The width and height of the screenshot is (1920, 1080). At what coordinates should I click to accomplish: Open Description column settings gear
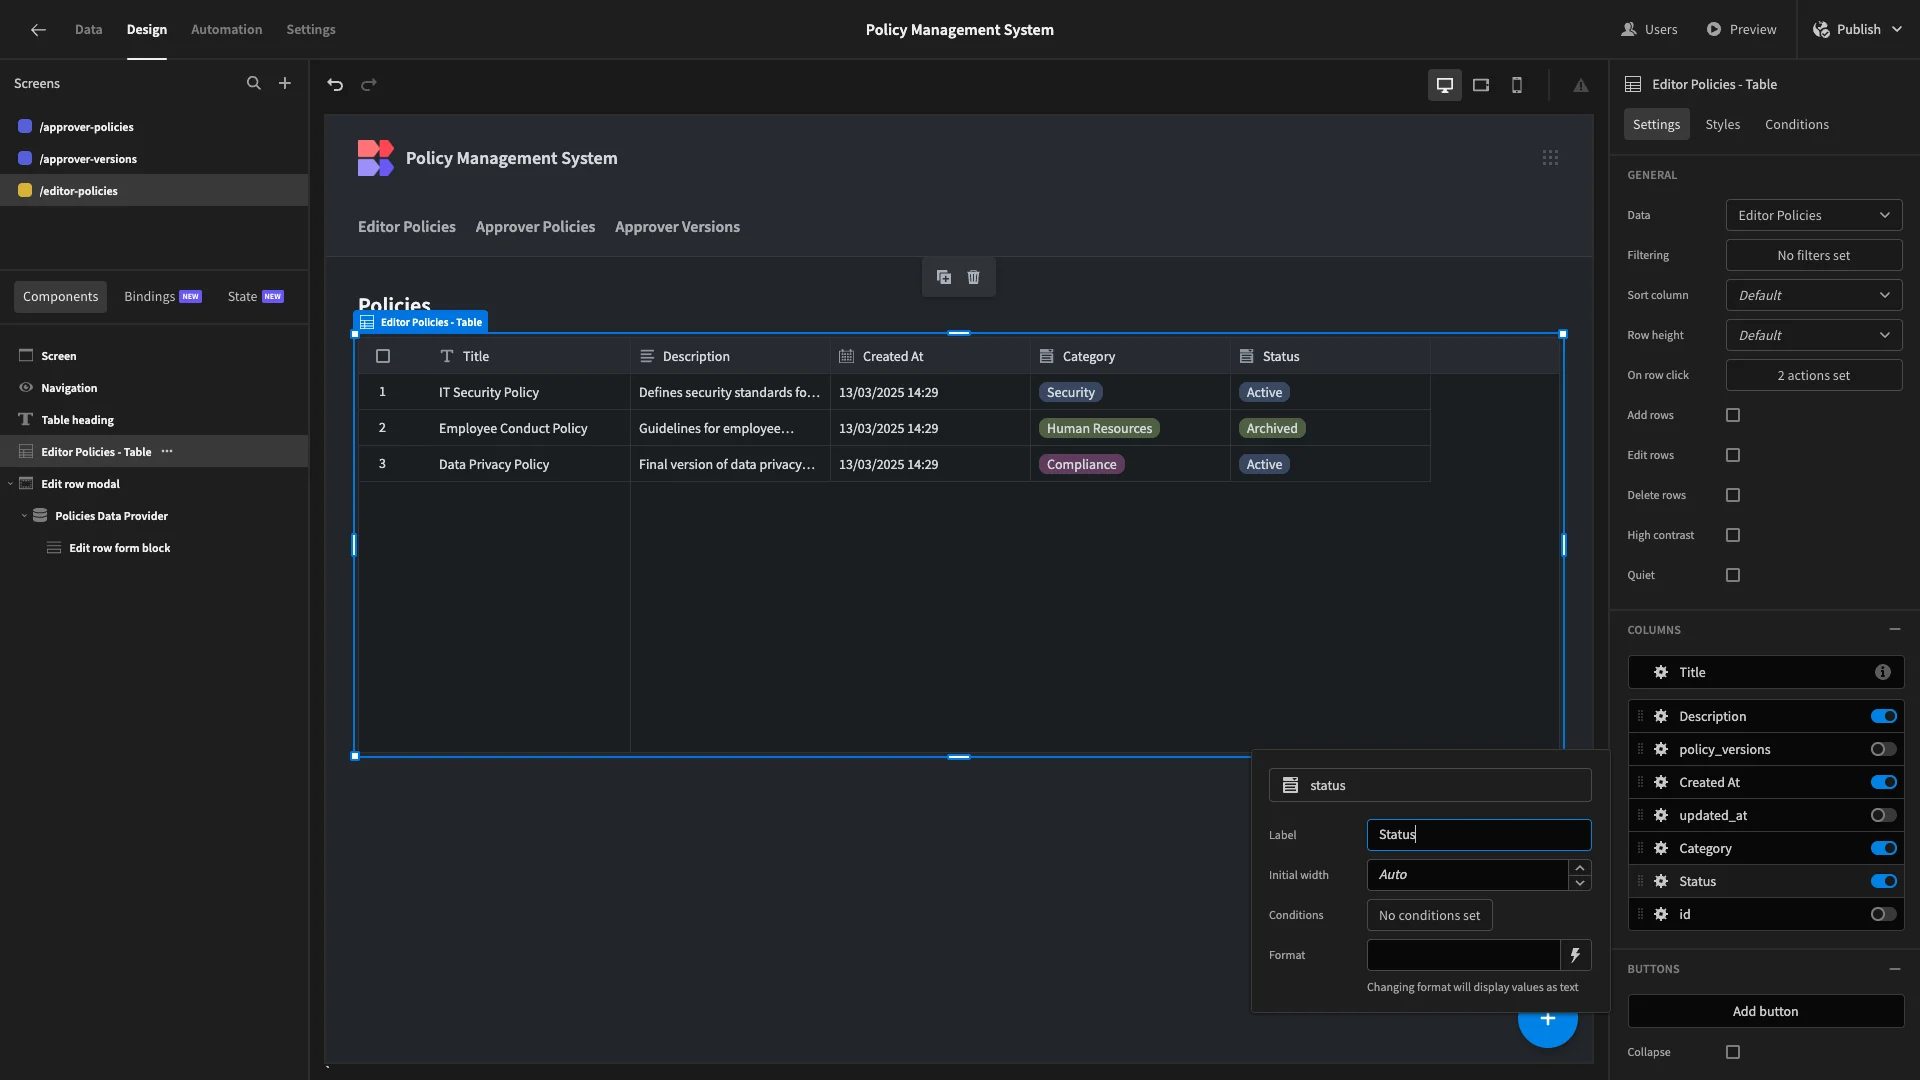click(1661, 716)
